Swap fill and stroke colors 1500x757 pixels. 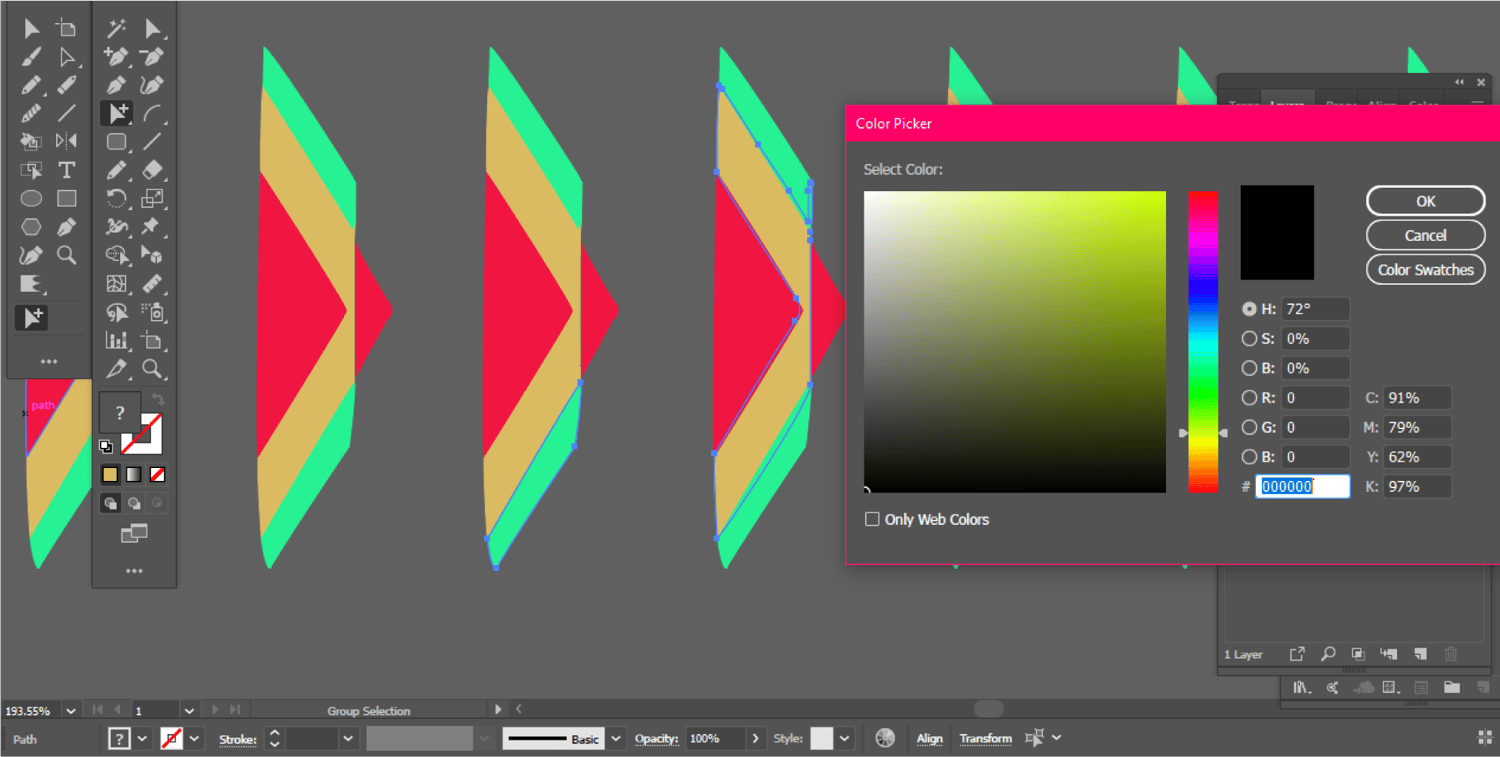[157, 400]
